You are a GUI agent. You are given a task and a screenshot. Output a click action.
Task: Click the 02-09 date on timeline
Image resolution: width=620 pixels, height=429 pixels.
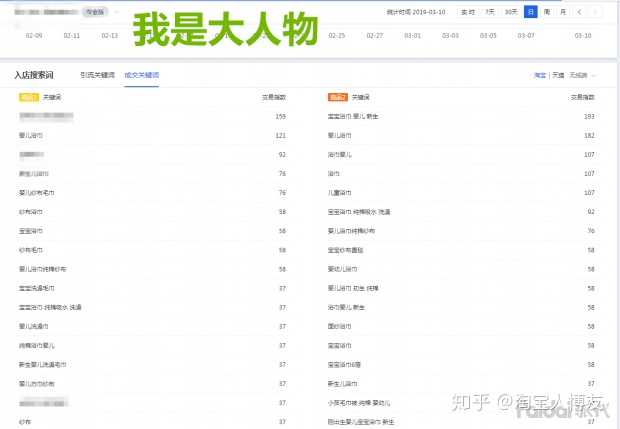pyautogui.click(x=34, y=35)
